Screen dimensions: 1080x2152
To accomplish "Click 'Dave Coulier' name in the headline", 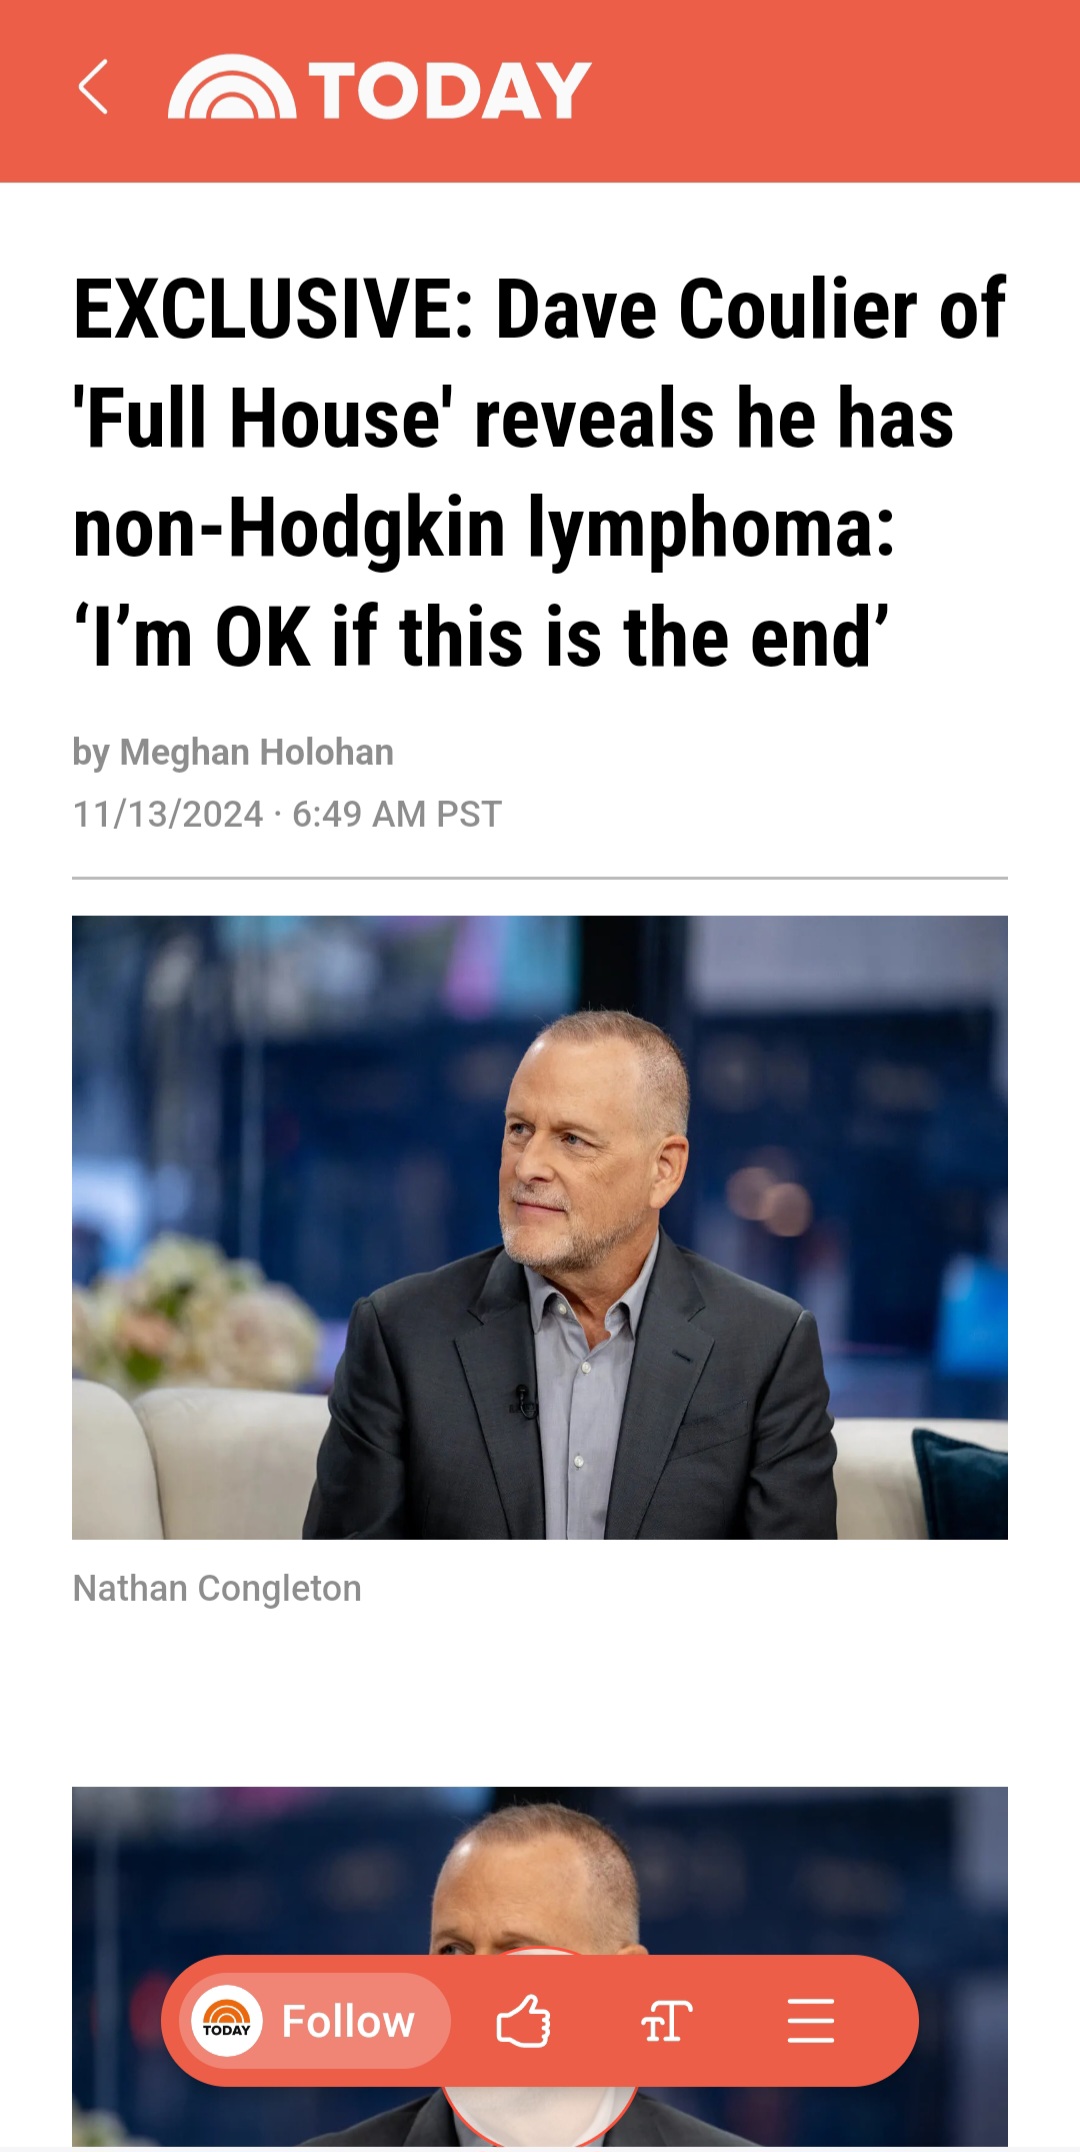I will pyautogui.click(x=706, y=310).
